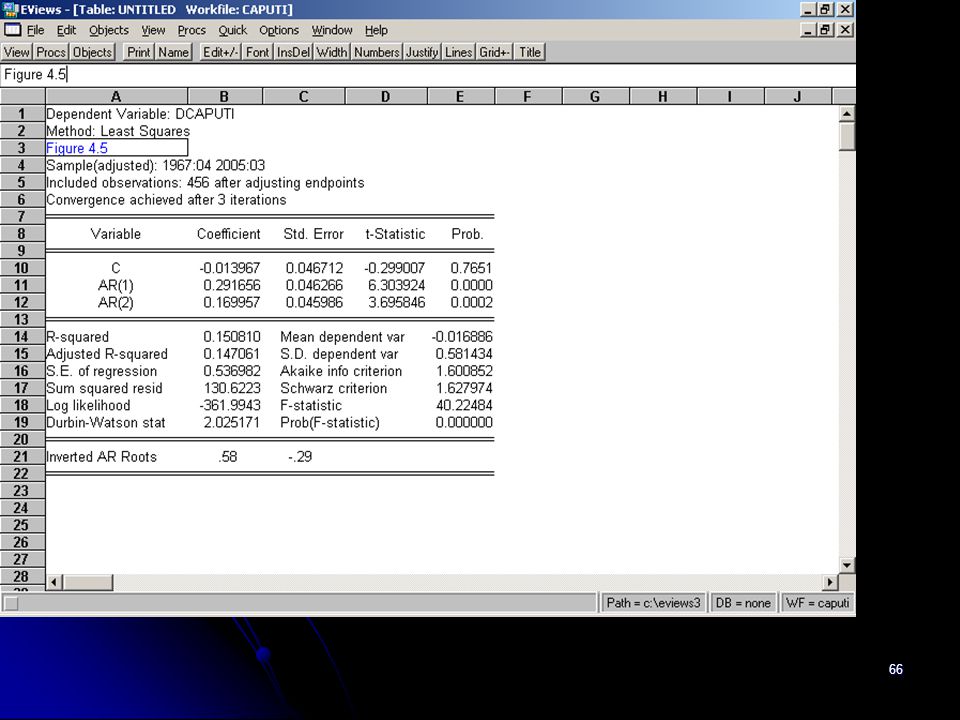Restore the inner table window
Viewport: 960px width, 720px height.
point(825,29)
